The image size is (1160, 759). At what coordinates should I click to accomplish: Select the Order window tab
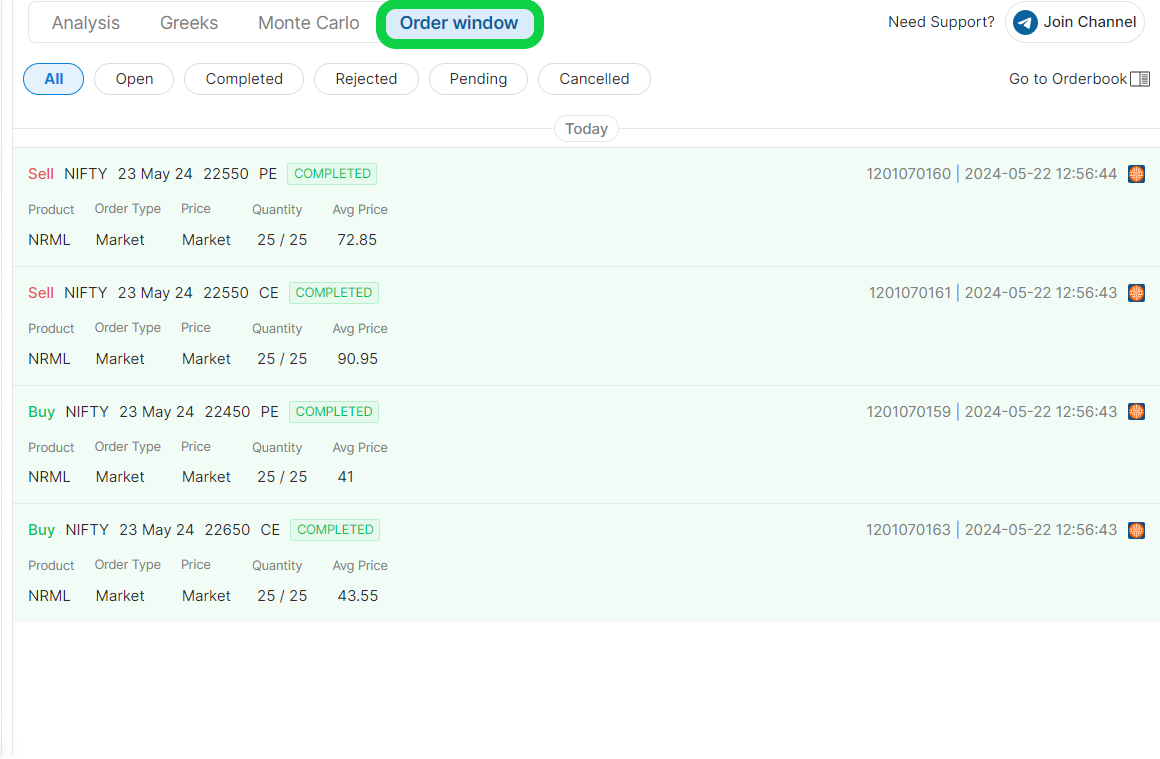click(x=459, y=23)
